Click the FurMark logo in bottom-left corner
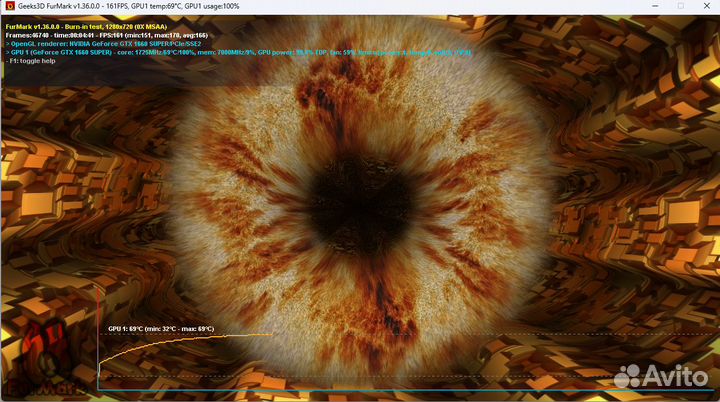This screenshot has width=720, height=402. pyautogui.click(x=35, y=360)
